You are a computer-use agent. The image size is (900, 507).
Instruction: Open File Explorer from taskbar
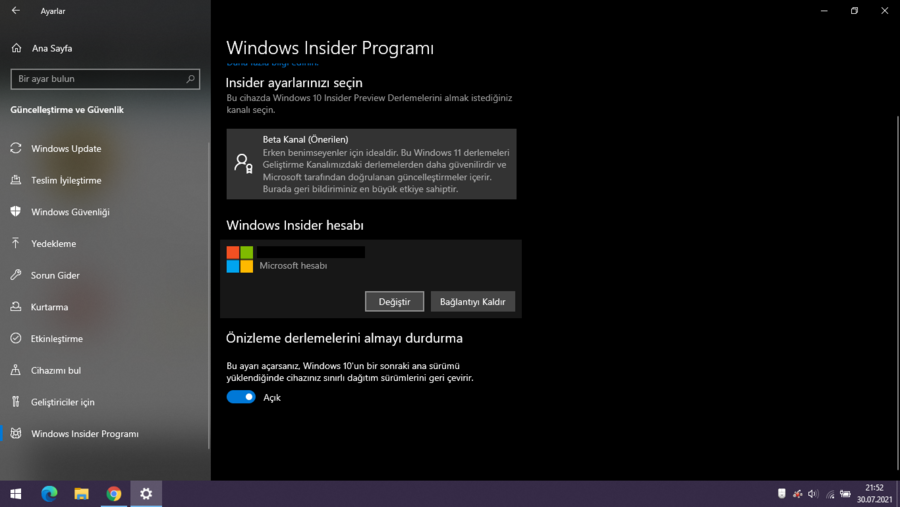(x=82, y=494)
